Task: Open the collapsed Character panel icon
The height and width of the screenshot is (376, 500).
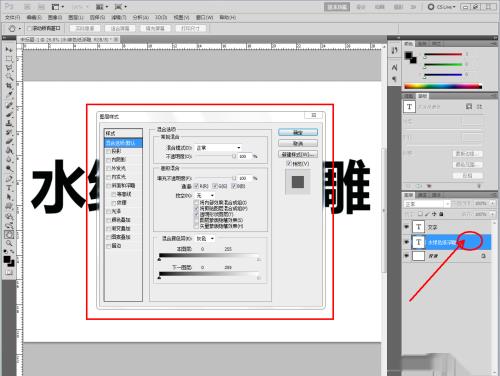Action: 395,68
